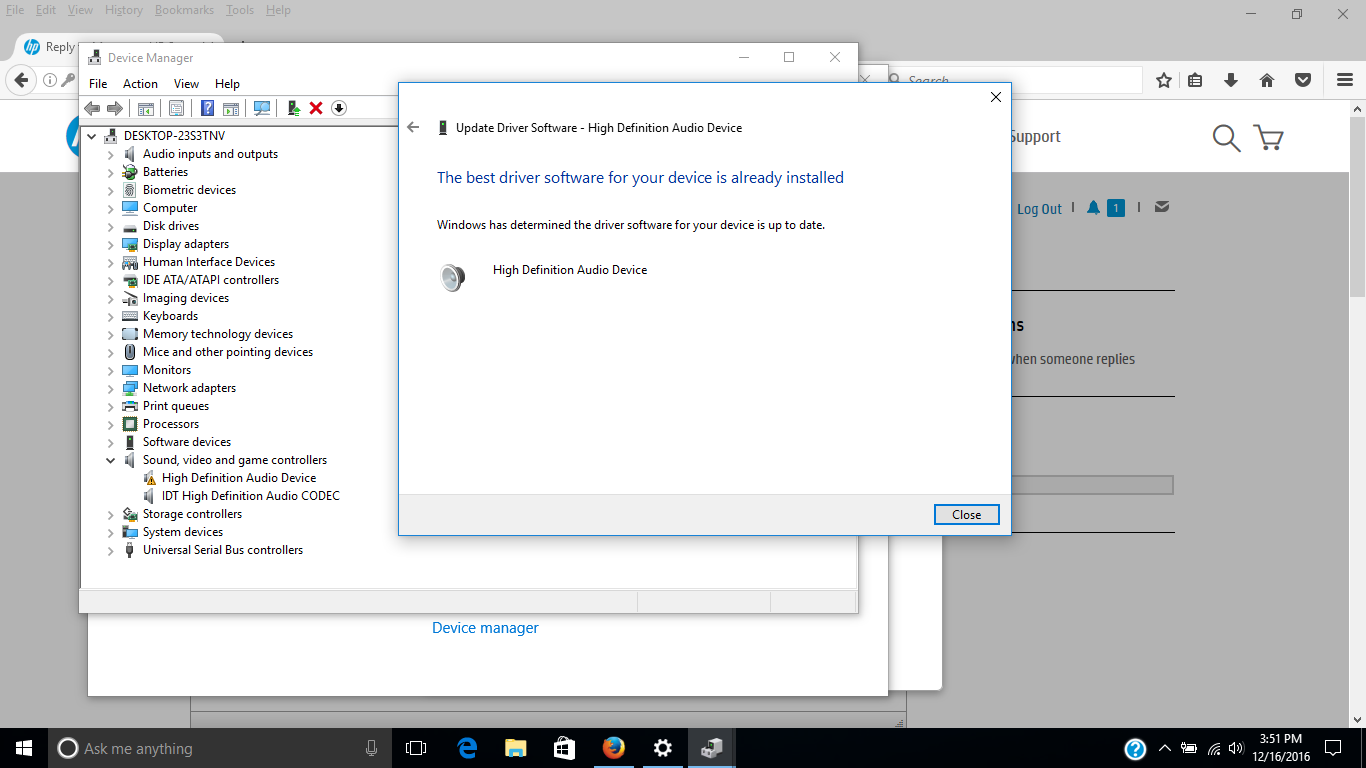Expand the Network adapters node

111,388
